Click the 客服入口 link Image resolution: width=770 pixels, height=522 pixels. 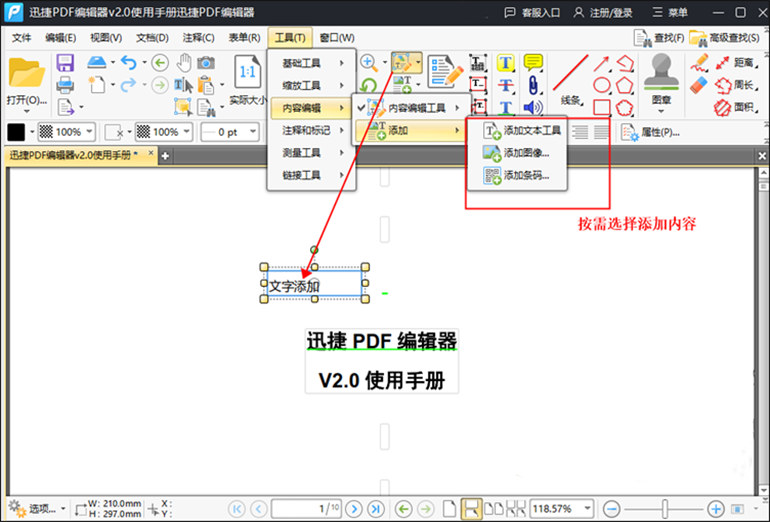[532, 13]
